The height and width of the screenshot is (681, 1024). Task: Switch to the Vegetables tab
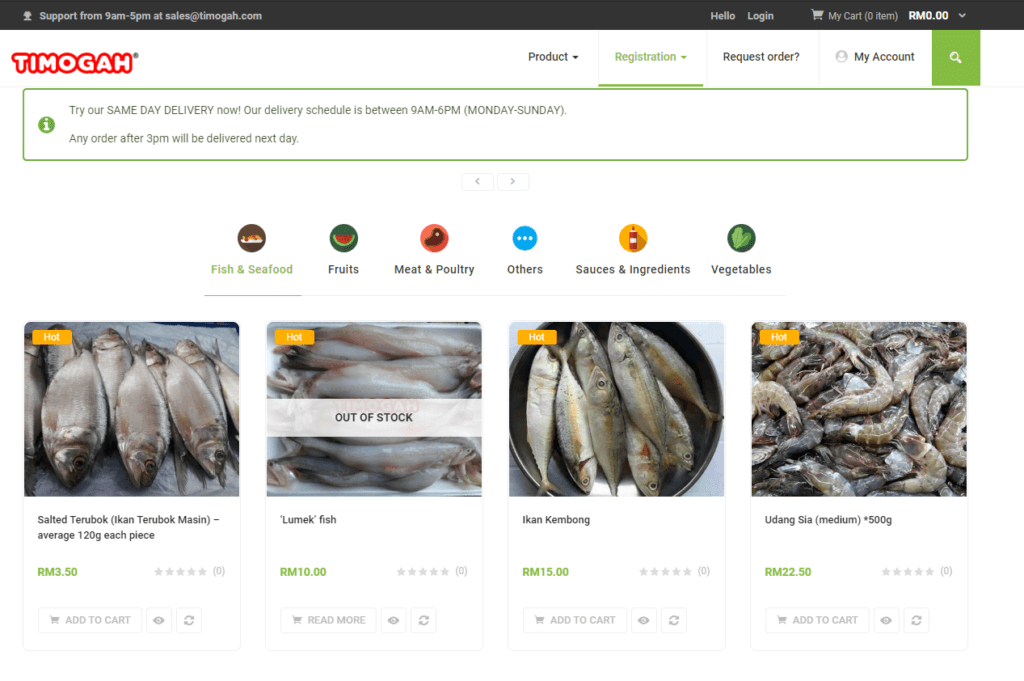click(x=741, y=269)
